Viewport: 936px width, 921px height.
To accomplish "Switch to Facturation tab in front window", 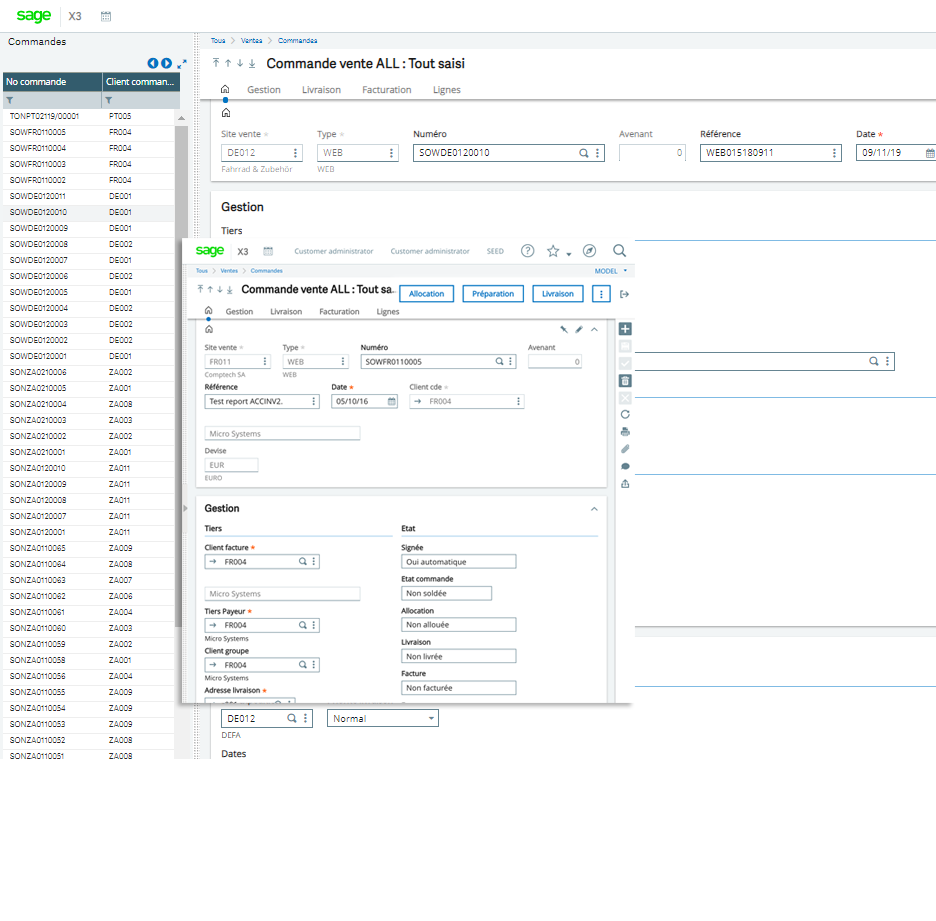I will tap(339, 312).
